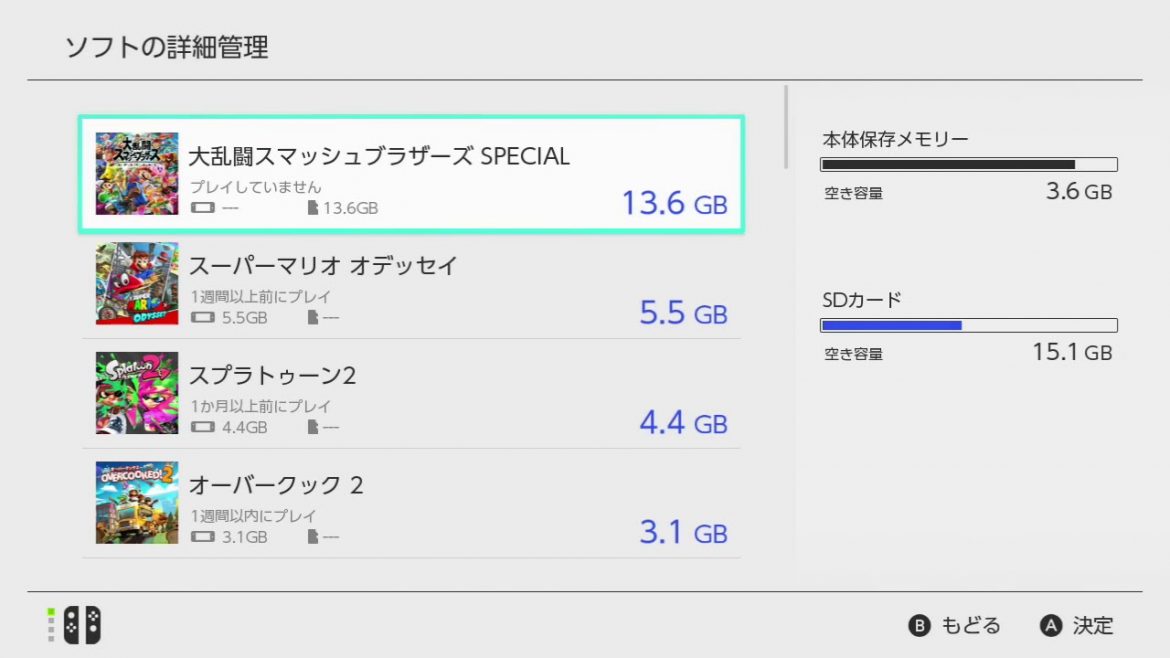Click the Overcooked 2 game icon
Image resolution: width=1170 pixels, height=658 pixels.
[137, 502]
